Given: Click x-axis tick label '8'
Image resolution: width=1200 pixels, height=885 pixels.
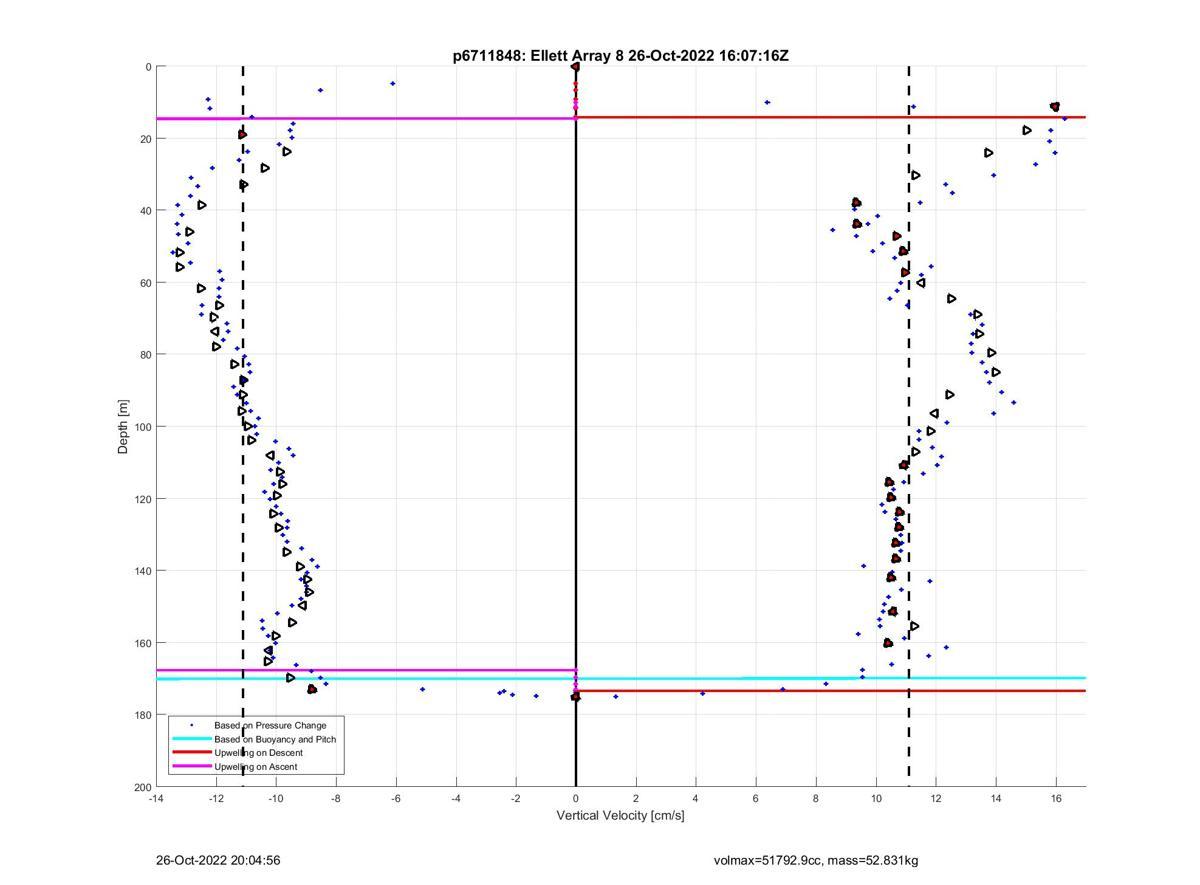Looking at the screenshot, I should coord(816,798).
